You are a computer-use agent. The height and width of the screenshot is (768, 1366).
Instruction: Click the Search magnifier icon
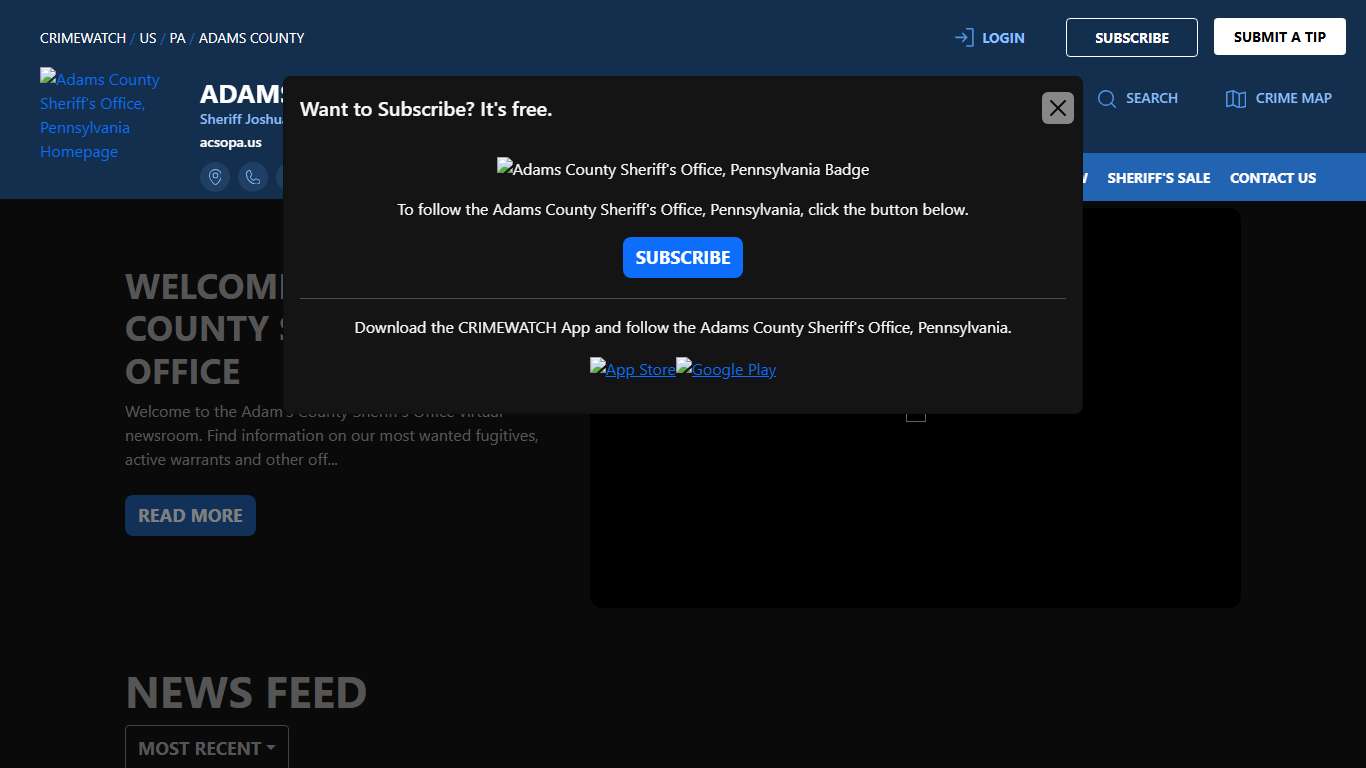(x=1107, y=98)
